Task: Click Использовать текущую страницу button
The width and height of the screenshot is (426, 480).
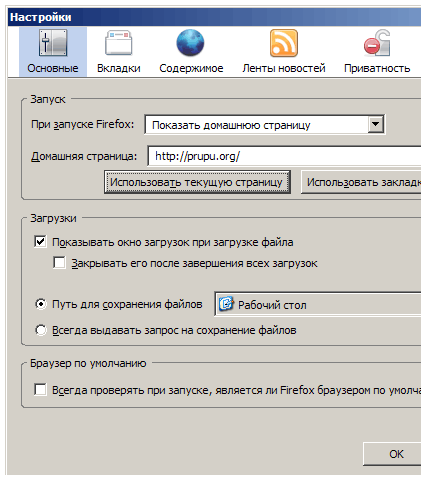Action: pyautogui.click(x=197, y=182)
